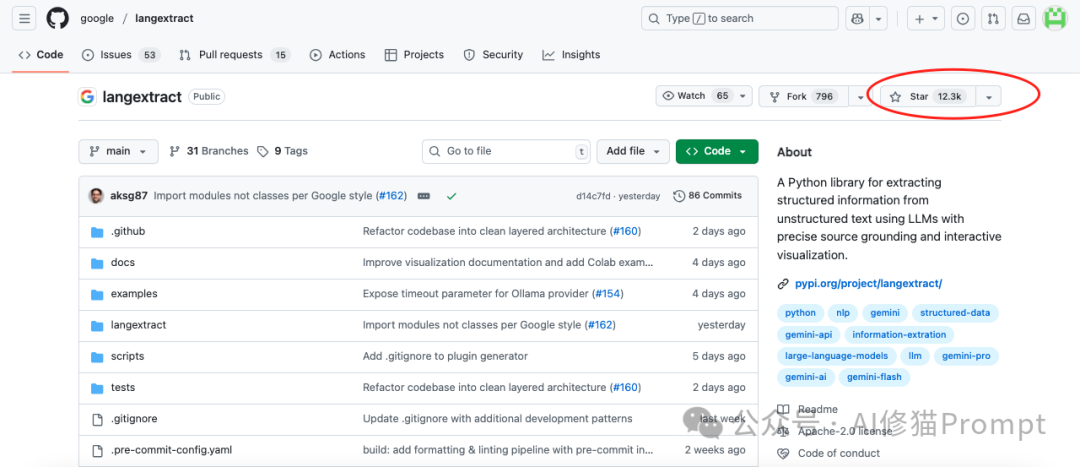1080x467 pixels.
Task: Open Add .gitignore to plugin generator commit
Action: [x=445, y=356]
